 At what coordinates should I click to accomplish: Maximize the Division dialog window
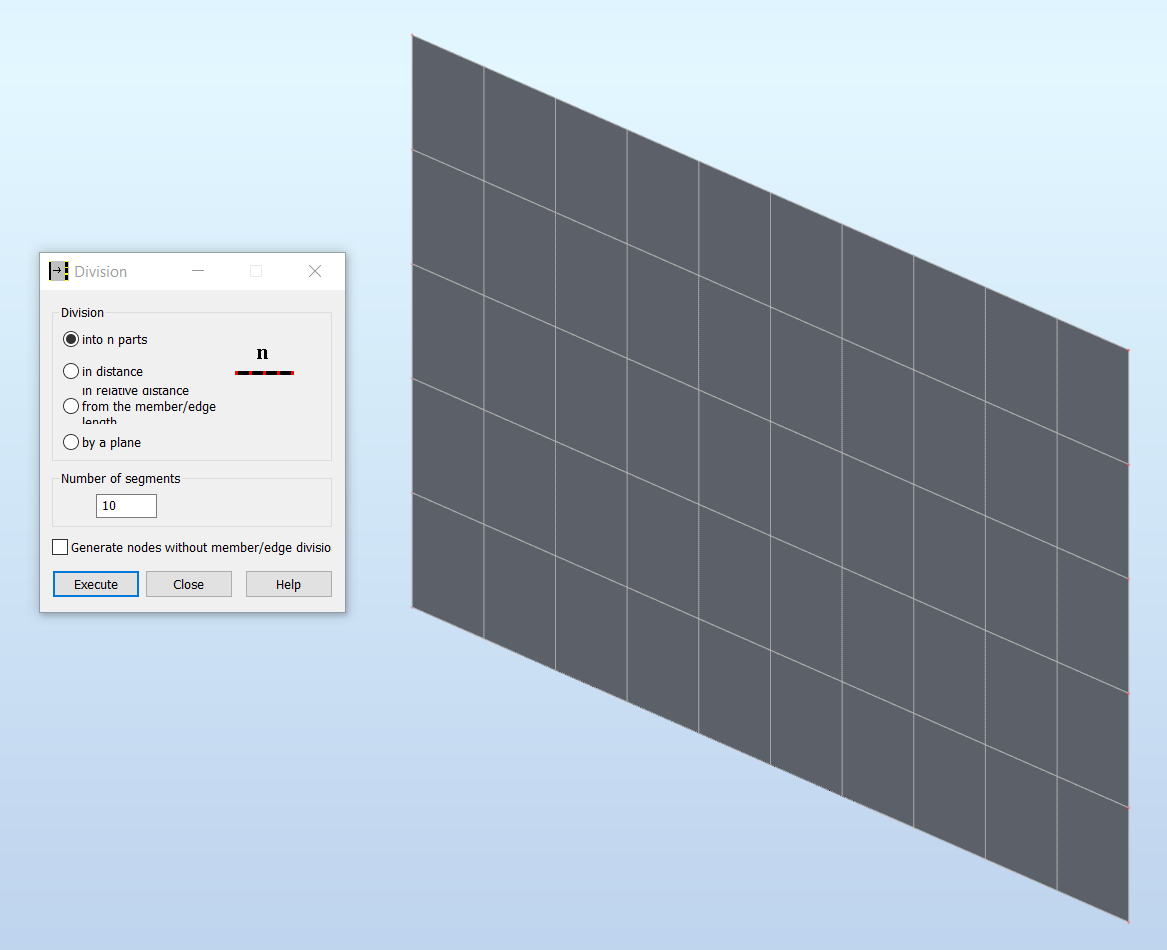point(256,271)
